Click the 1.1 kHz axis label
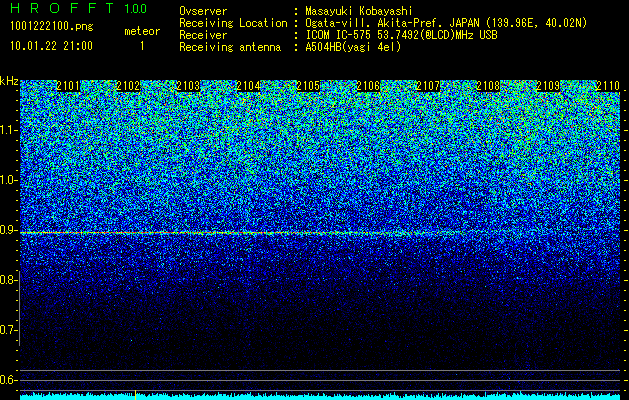629x400 pixels. (9, 130)
